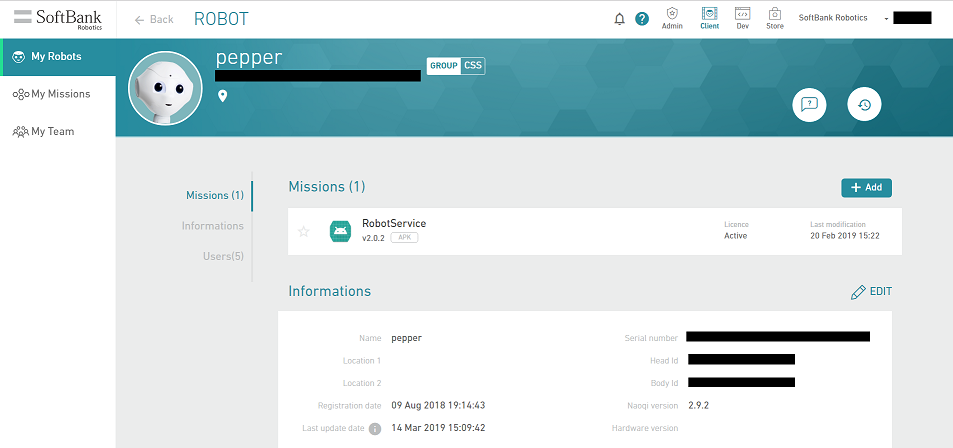Jump to the Users(5) section tab

click(x=223, y=257)
